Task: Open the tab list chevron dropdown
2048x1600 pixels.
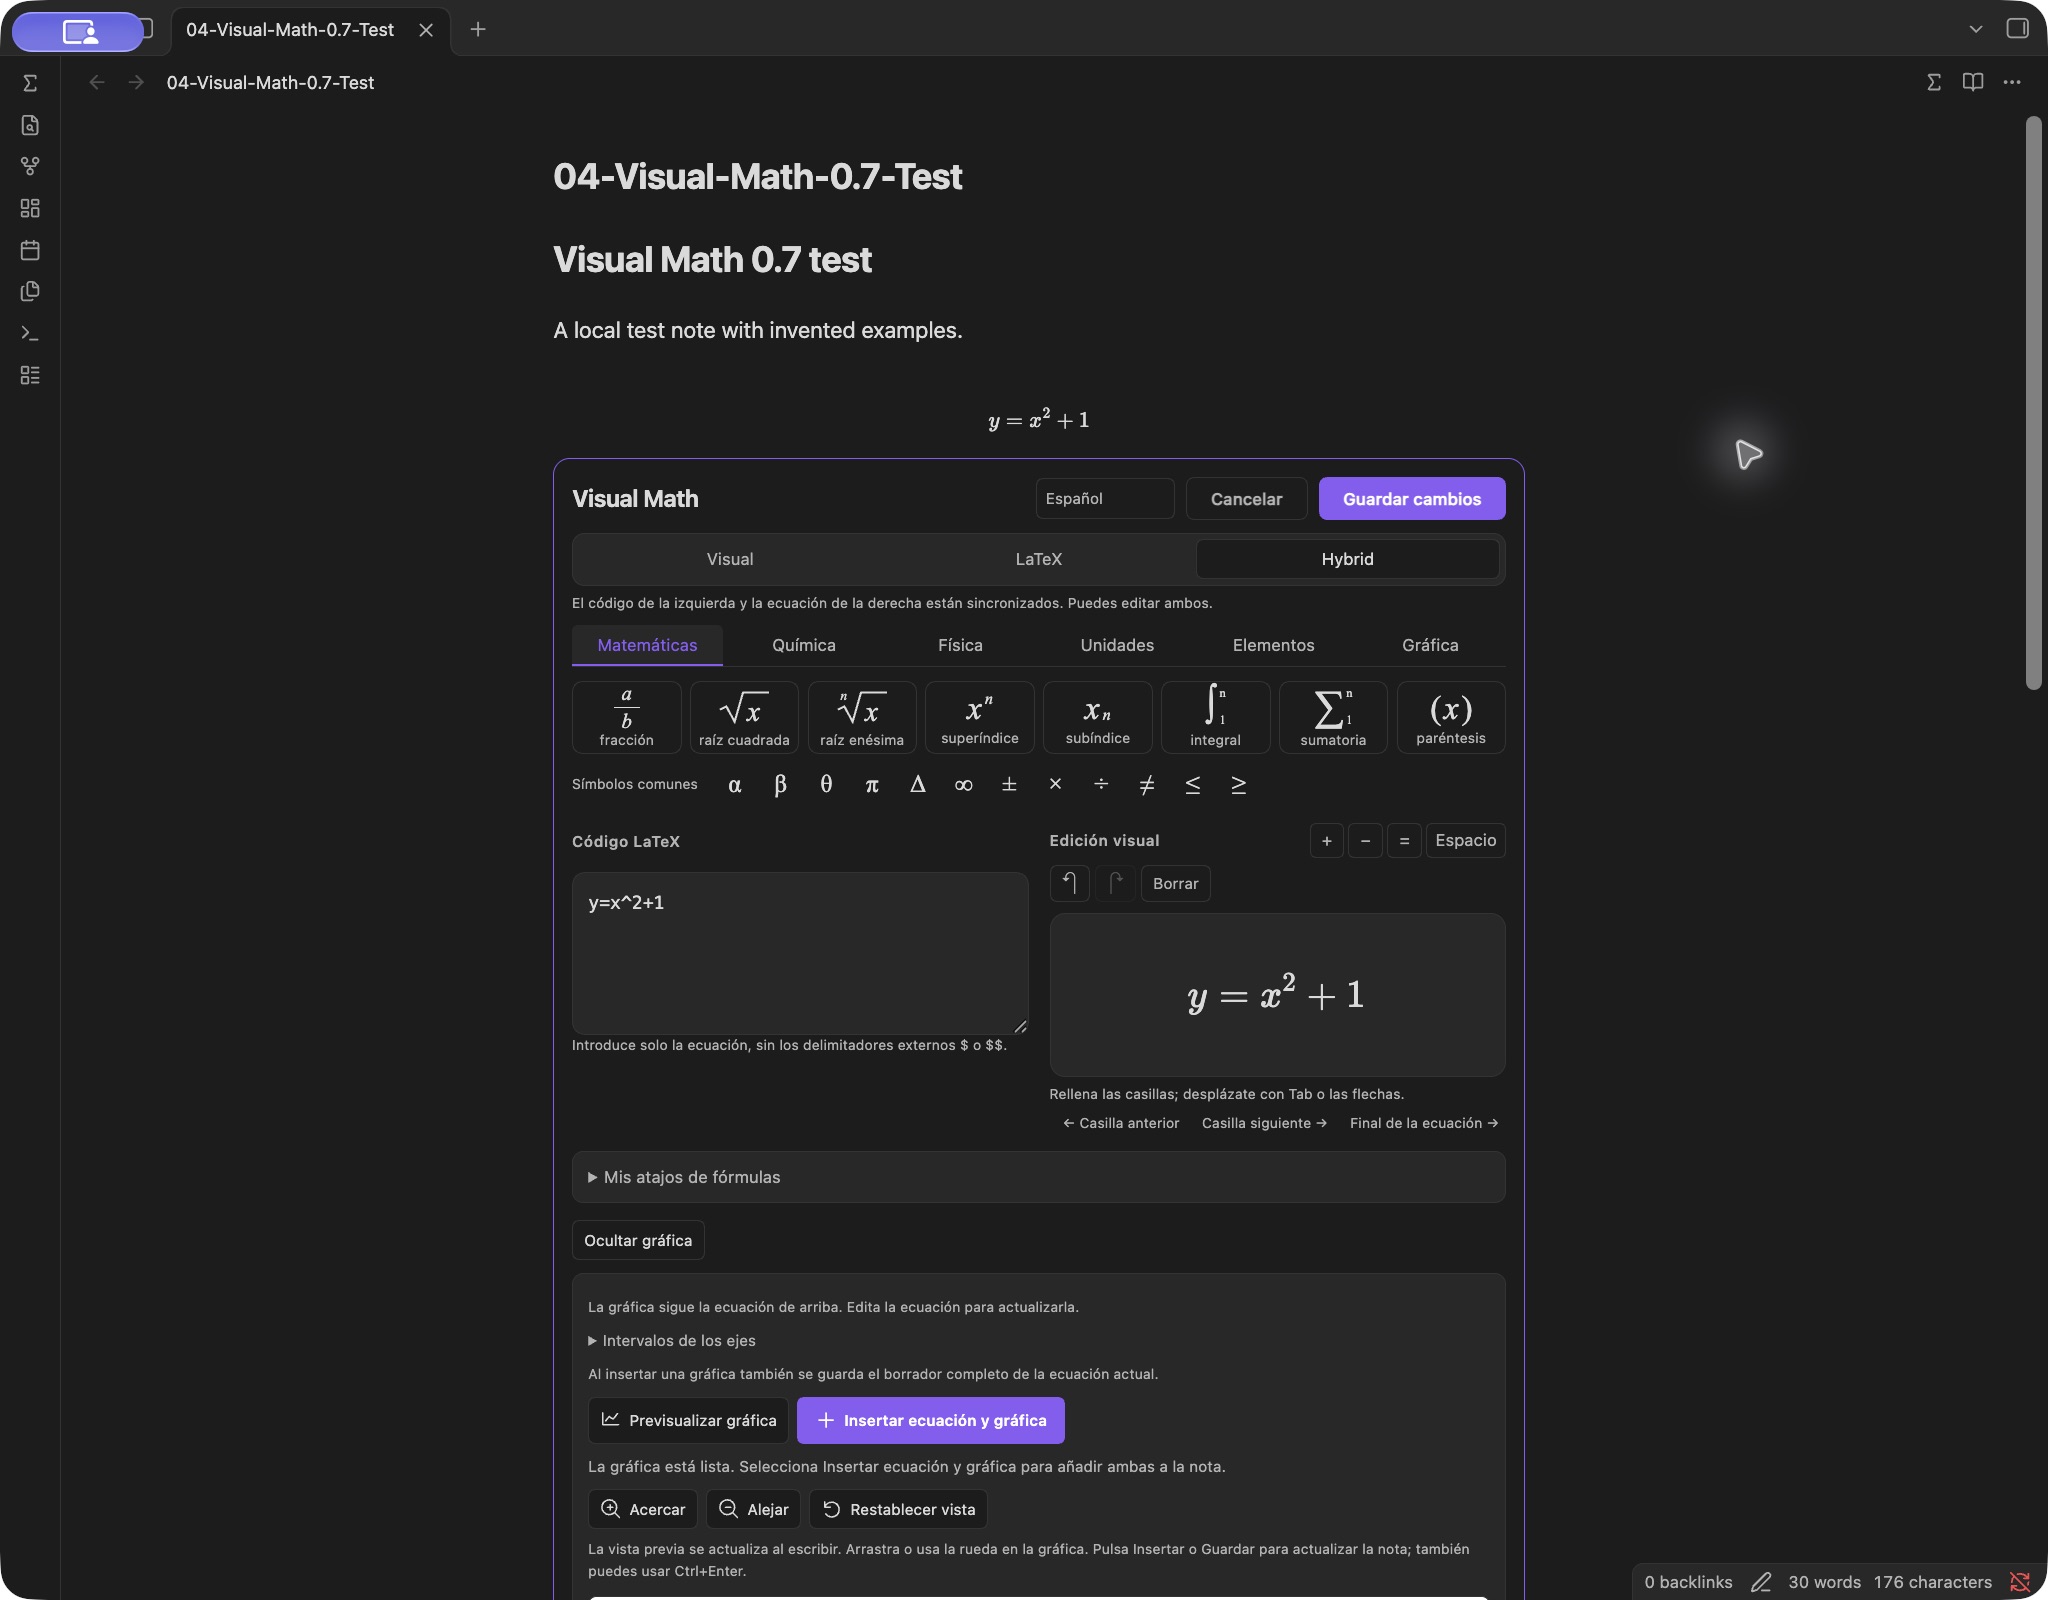Action: 1975,29
